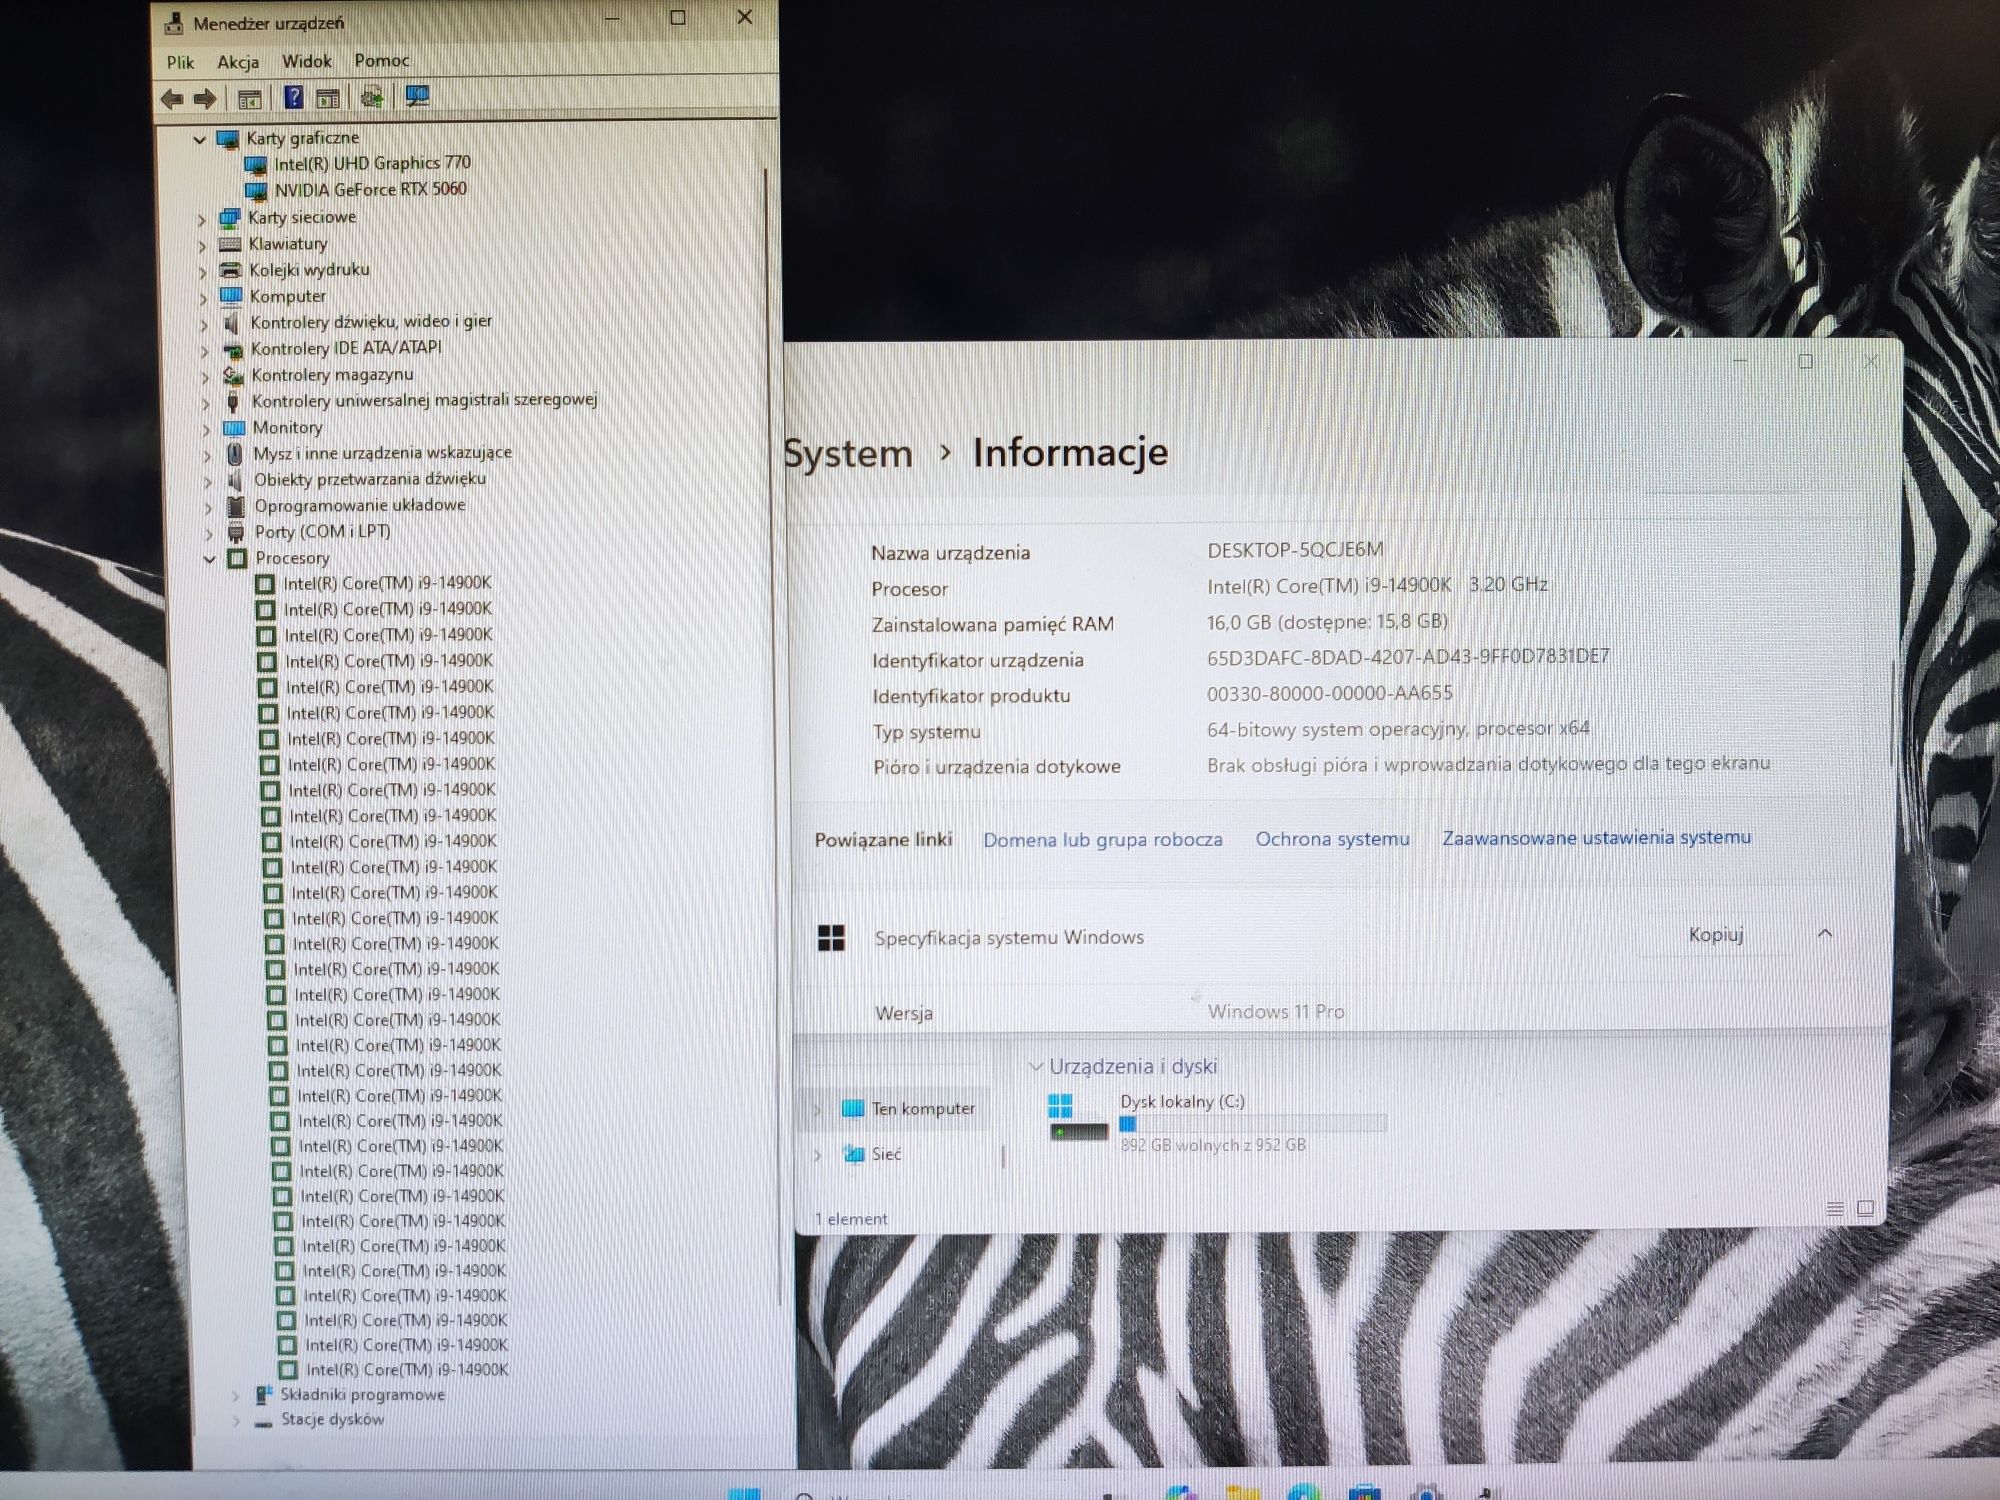2000x1500 pixels.
Task: Click the Kontrolery magazynu icon
Action: click(234, 375)
